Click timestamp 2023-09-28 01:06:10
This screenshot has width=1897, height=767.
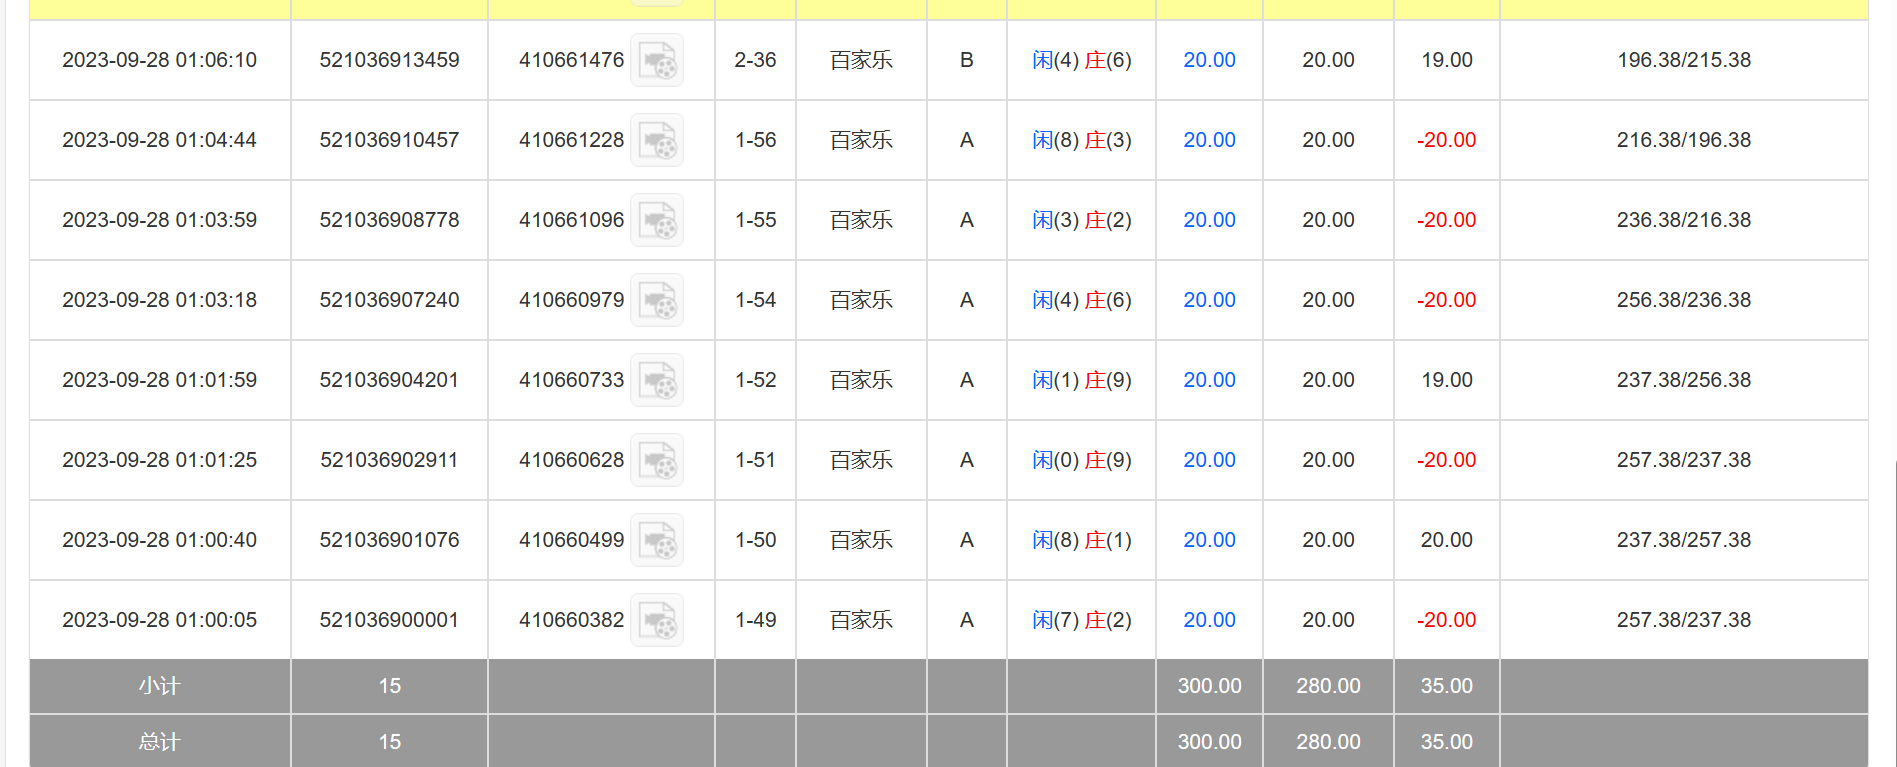click(x=160, y=60)
